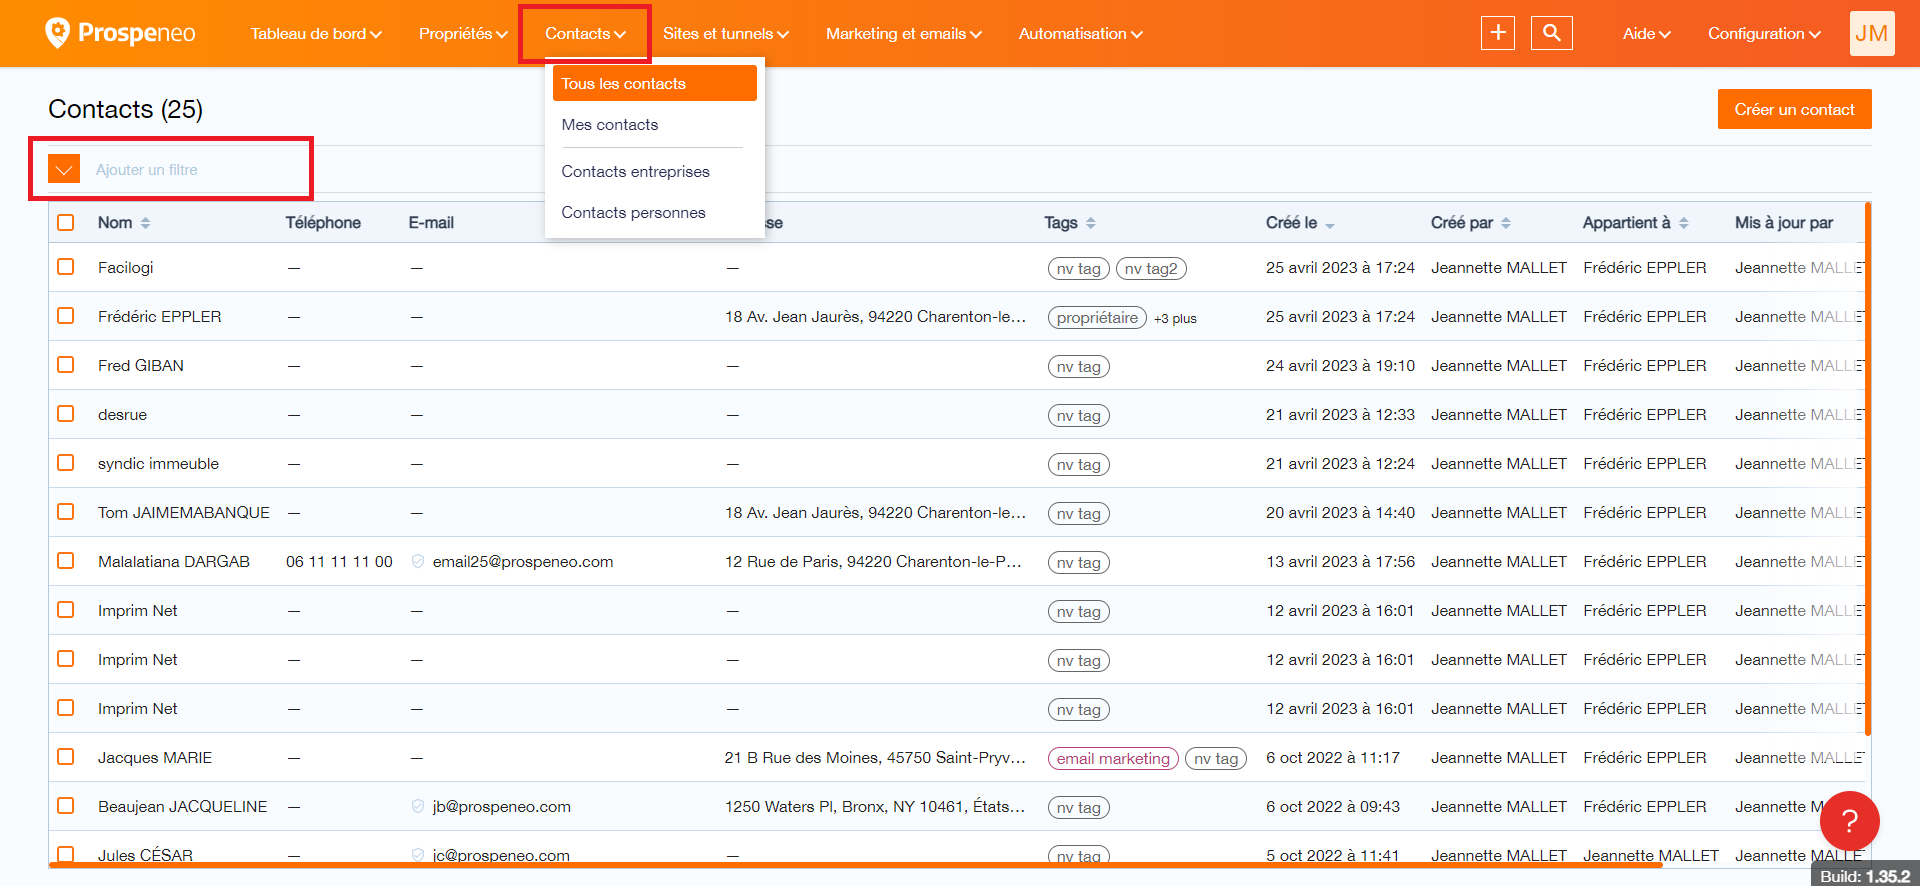Viewport: 1920px width, 886px height.
Task: Click address 12 Rue de Paris, 94220
Action: [x=873, y=561]
